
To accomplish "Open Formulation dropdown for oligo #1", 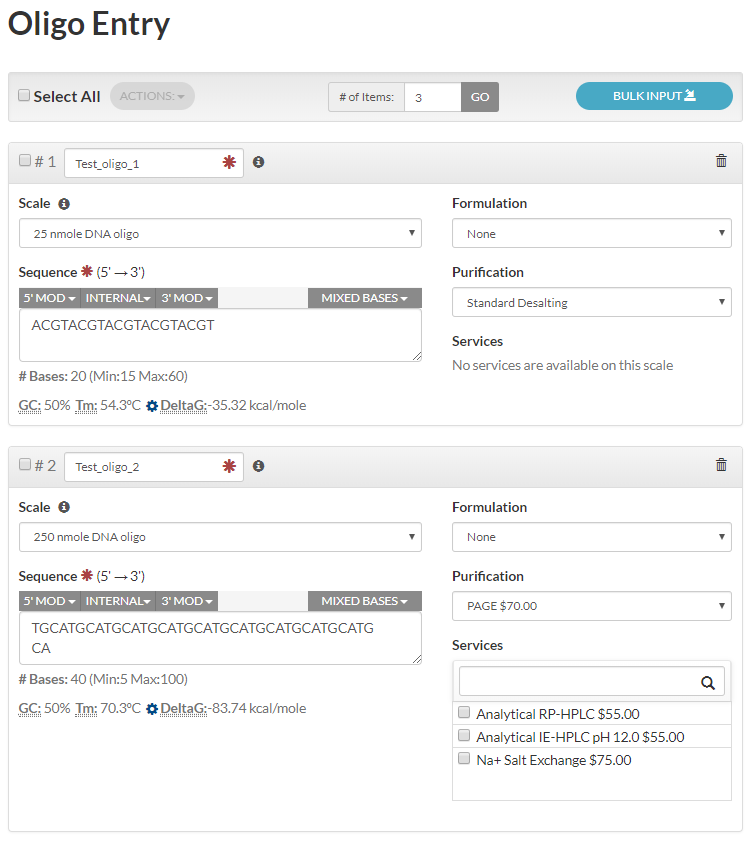I will [592, 233].
